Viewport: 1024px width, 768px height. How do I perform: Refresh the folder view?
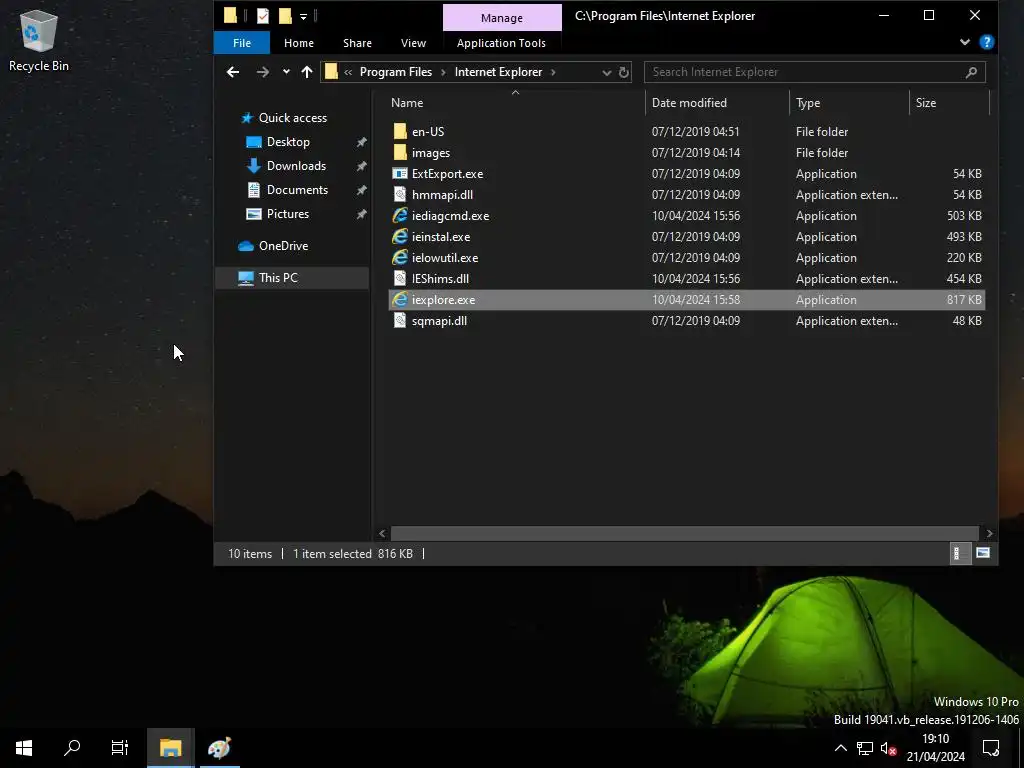click(x=624, y=72)
